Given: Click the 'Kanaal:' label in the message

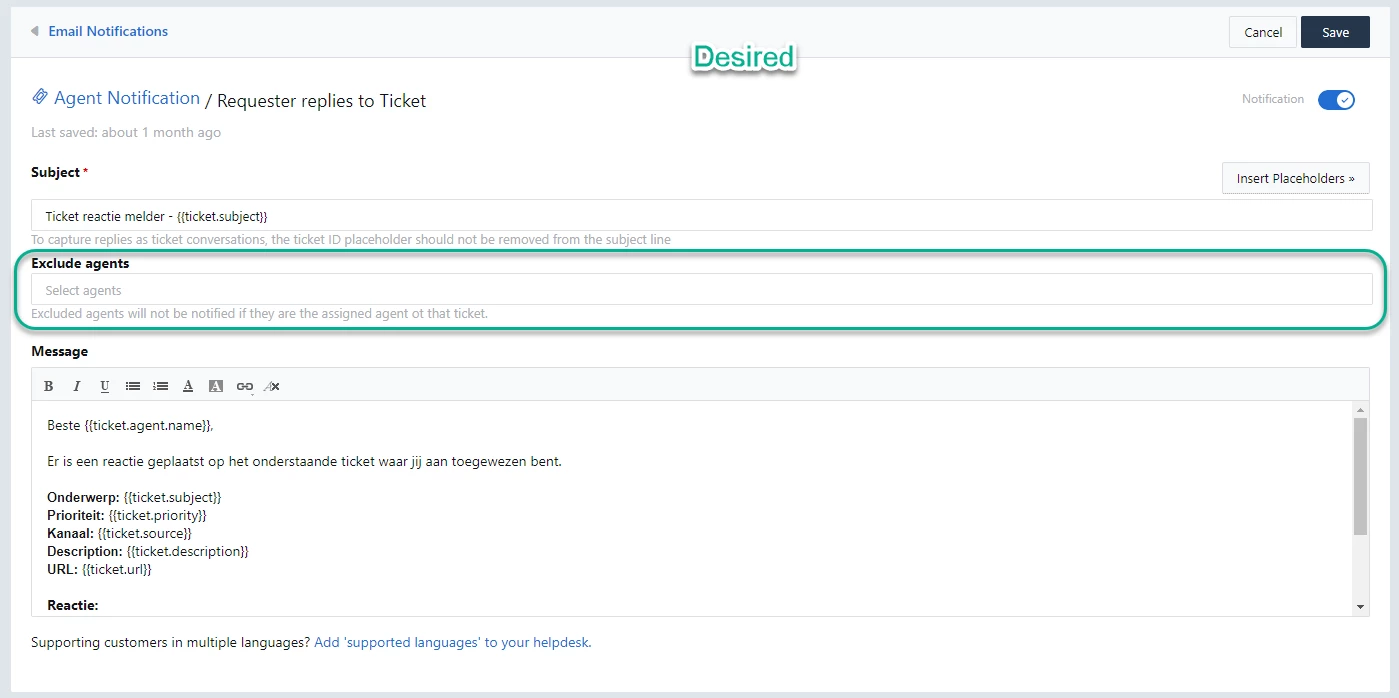Looking at the screenshot, I should coord(70,533).
